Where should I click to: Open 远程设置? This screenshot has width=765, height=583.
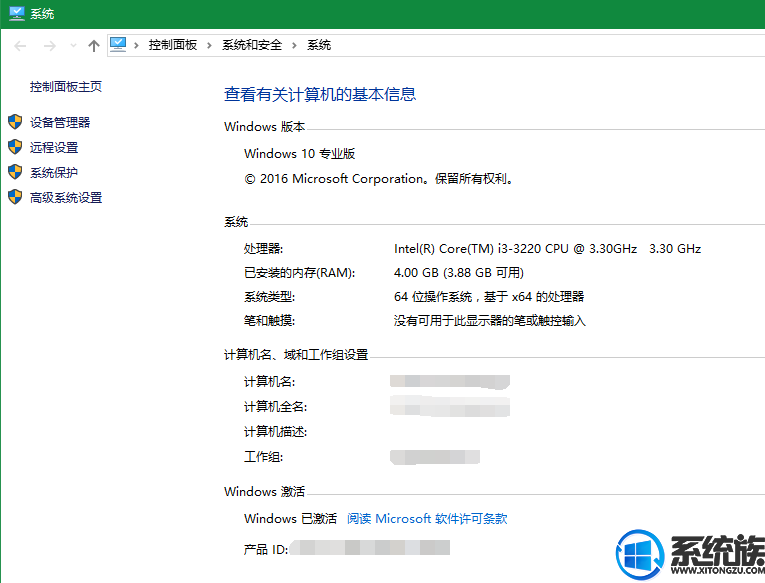(54, 147)
